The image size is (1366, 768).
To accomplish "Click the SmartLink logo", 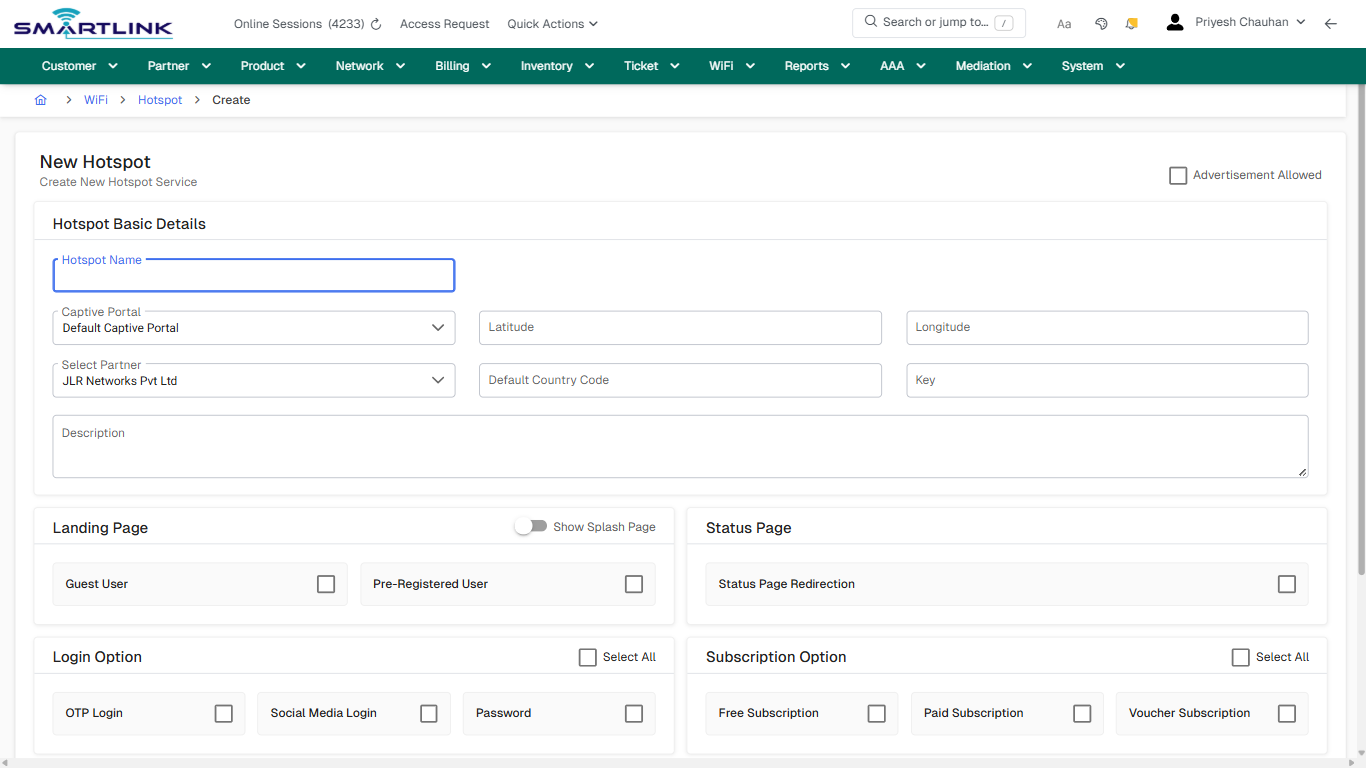I will click(93, 24).
